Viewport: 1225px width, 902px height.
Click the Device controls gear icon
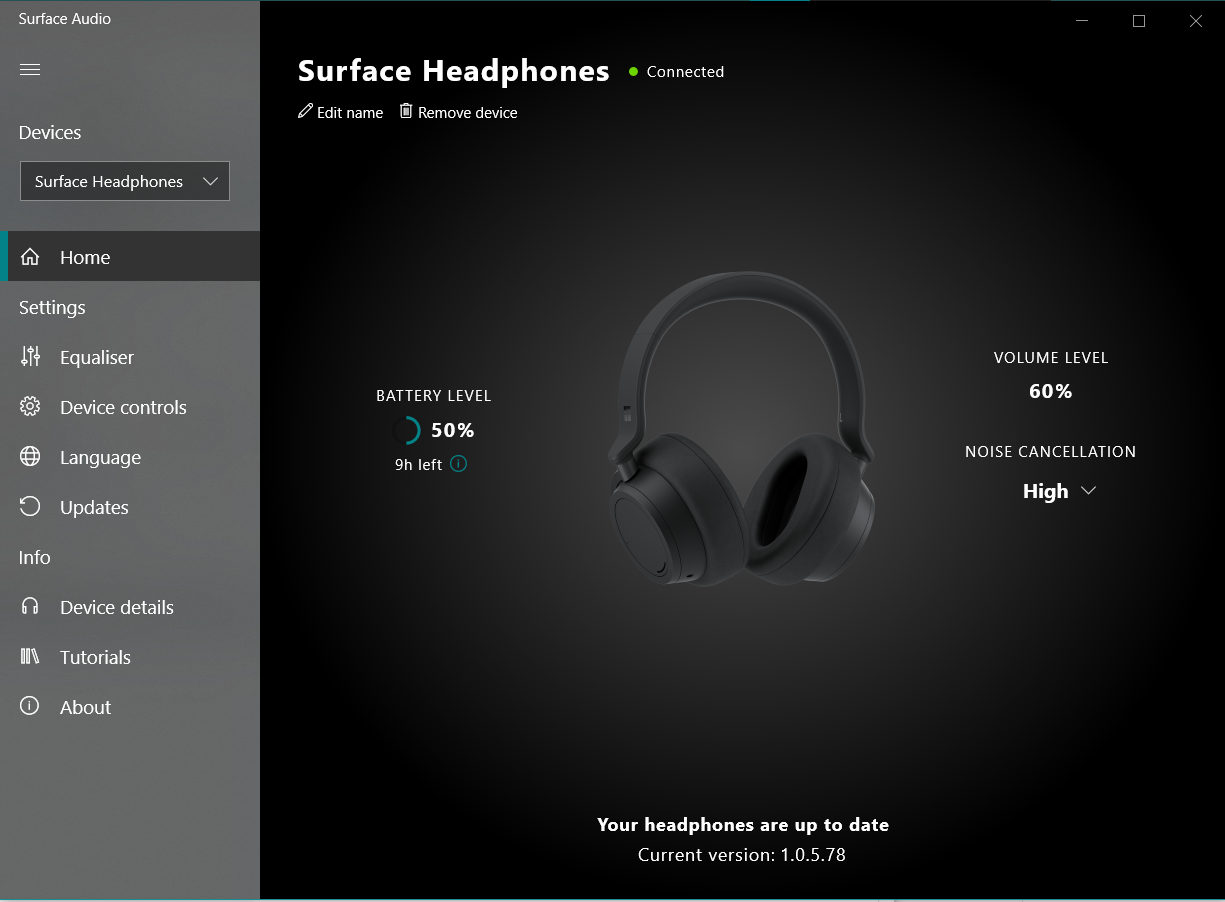coord(30,407)
